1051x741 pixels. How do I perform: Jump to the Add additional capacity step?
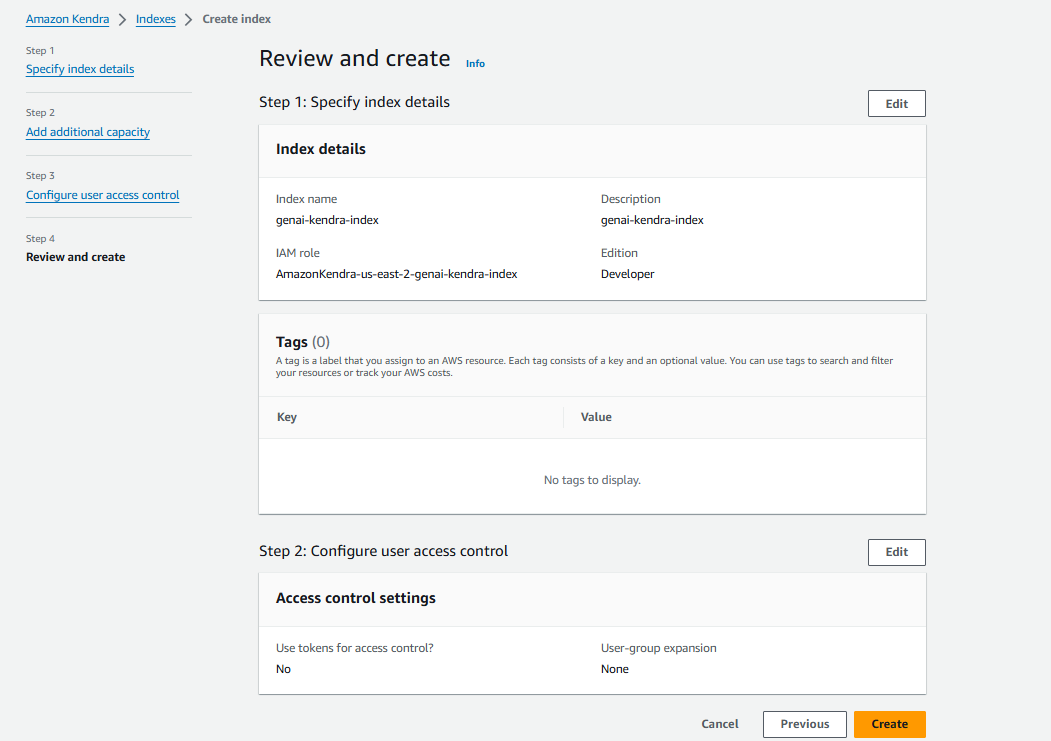[87, 131]
